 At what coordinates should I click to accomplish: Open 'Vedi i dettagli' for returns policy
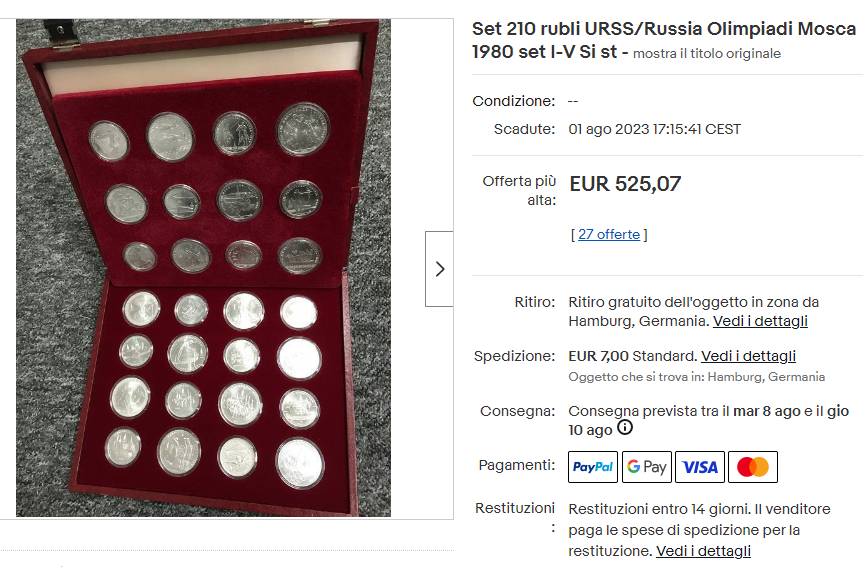(x=703, y=551)
